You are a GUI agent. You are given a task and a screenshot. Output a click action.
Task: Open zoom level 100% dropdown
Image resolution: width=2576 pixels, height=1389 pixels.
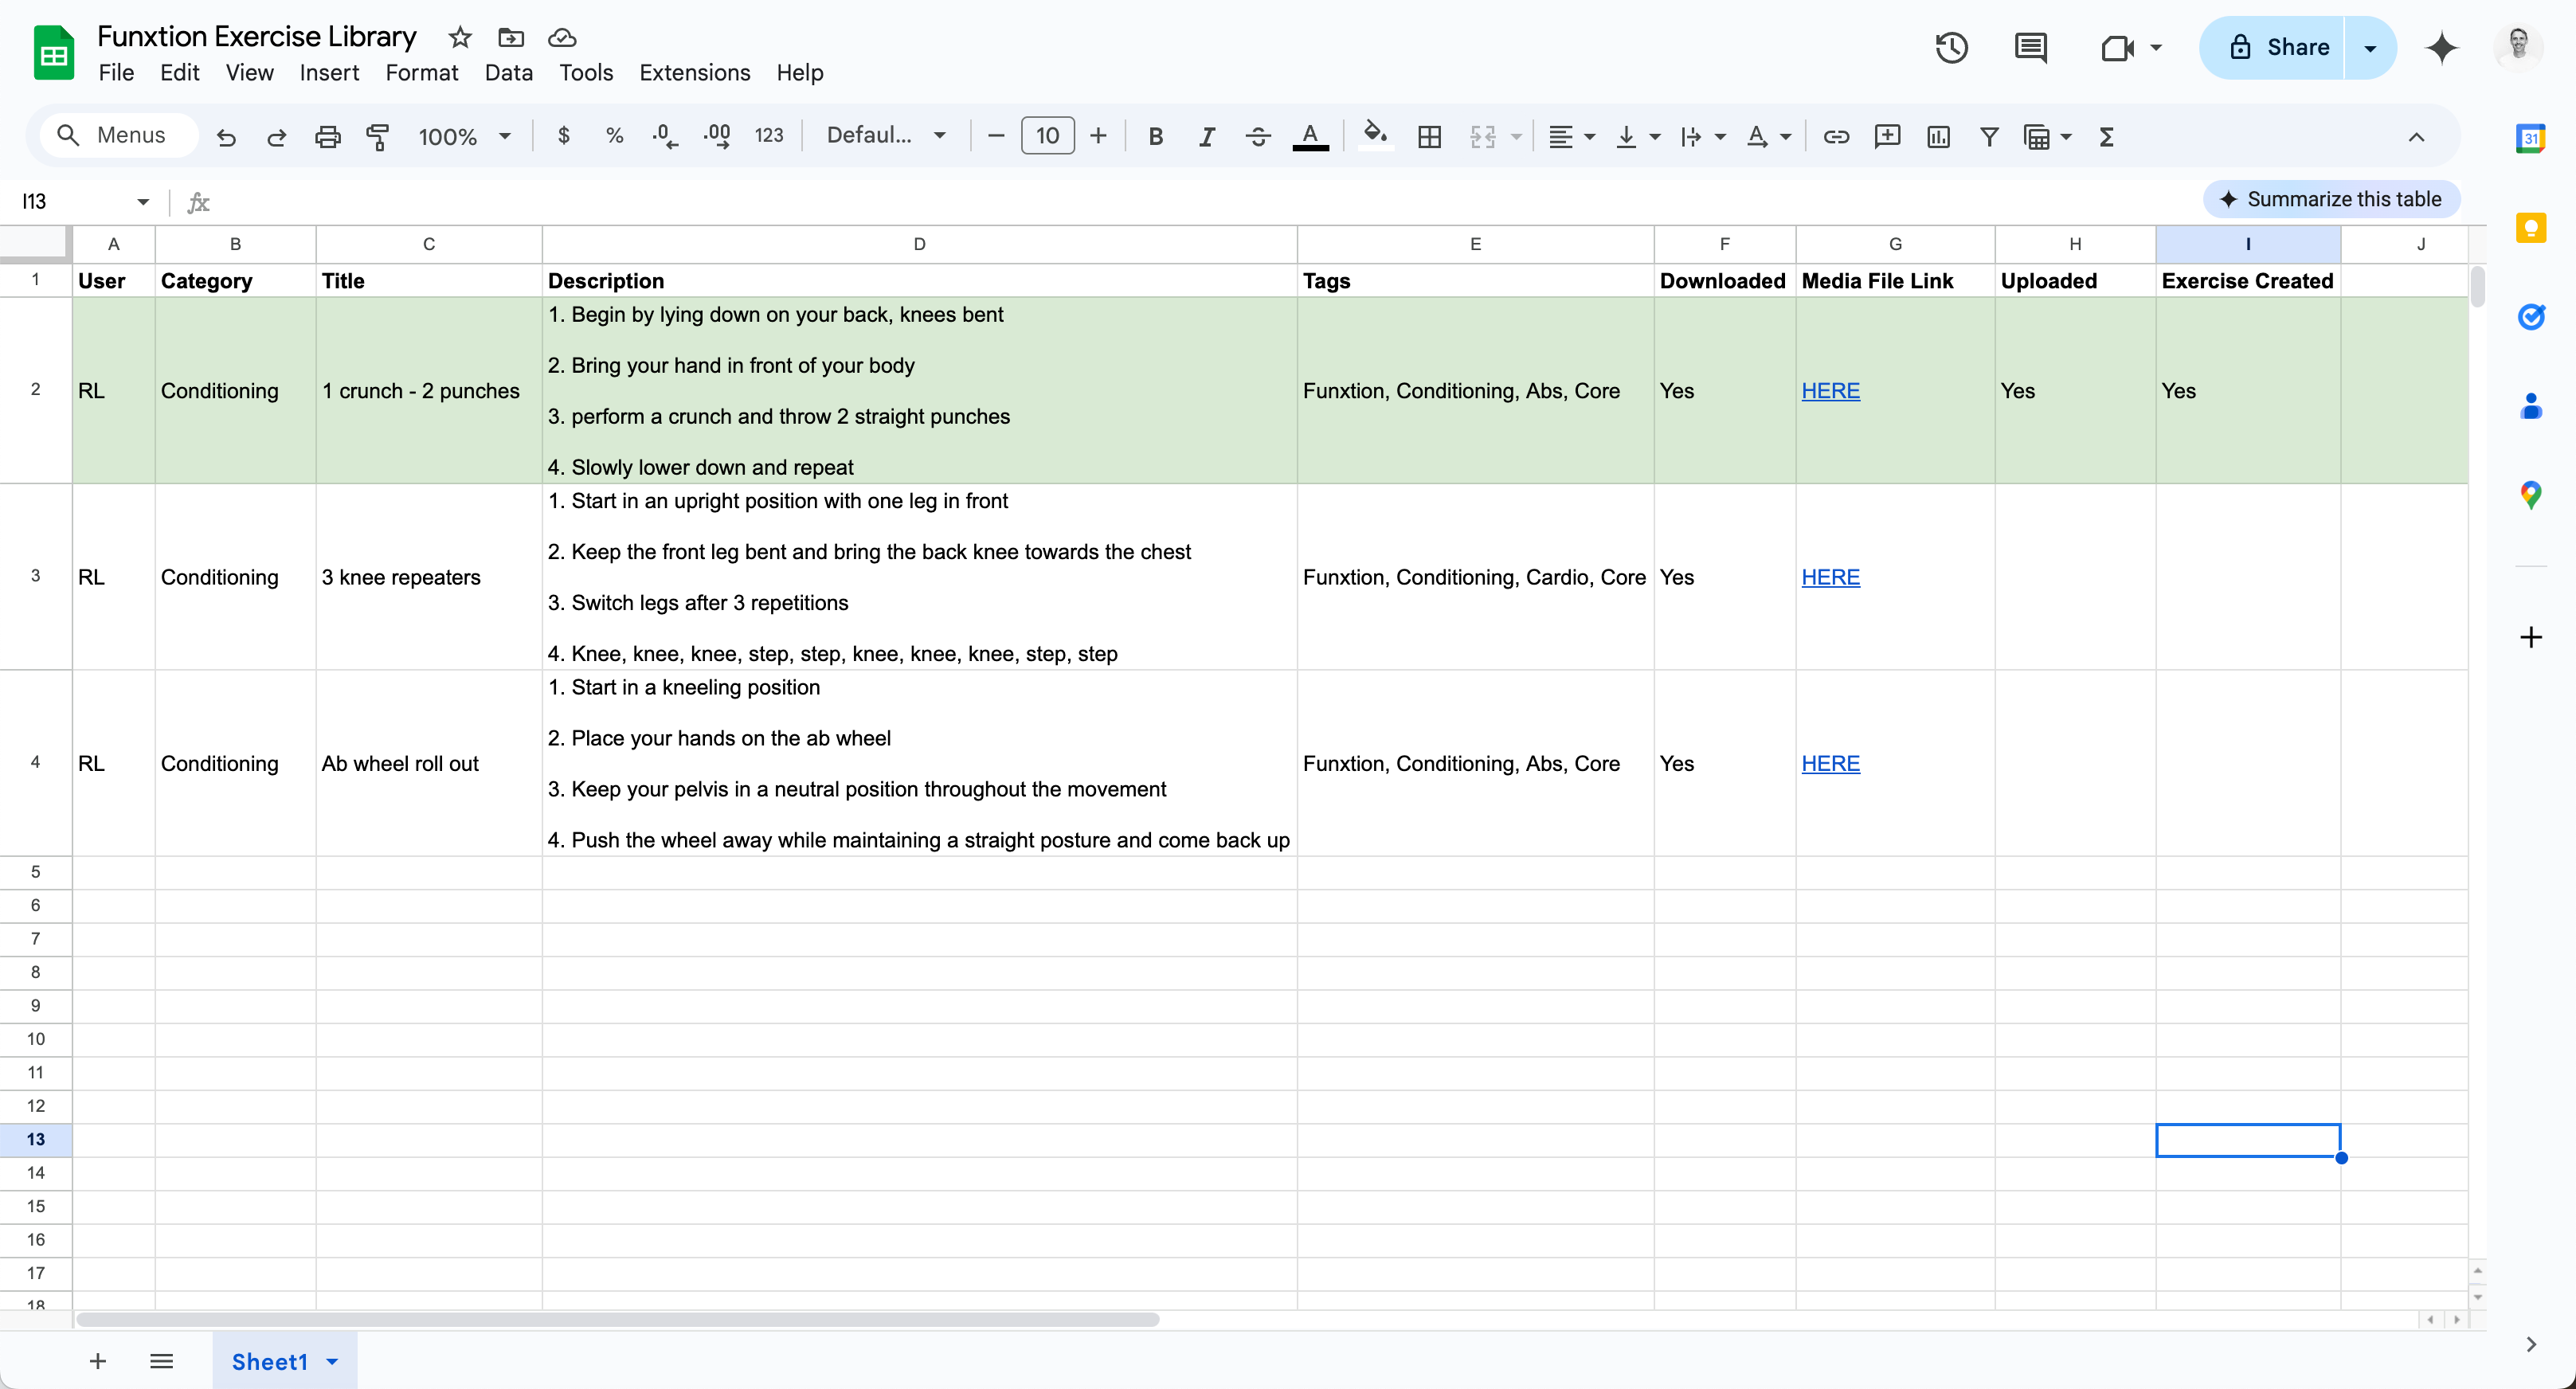pyautogui.click(x=465, y=137)
